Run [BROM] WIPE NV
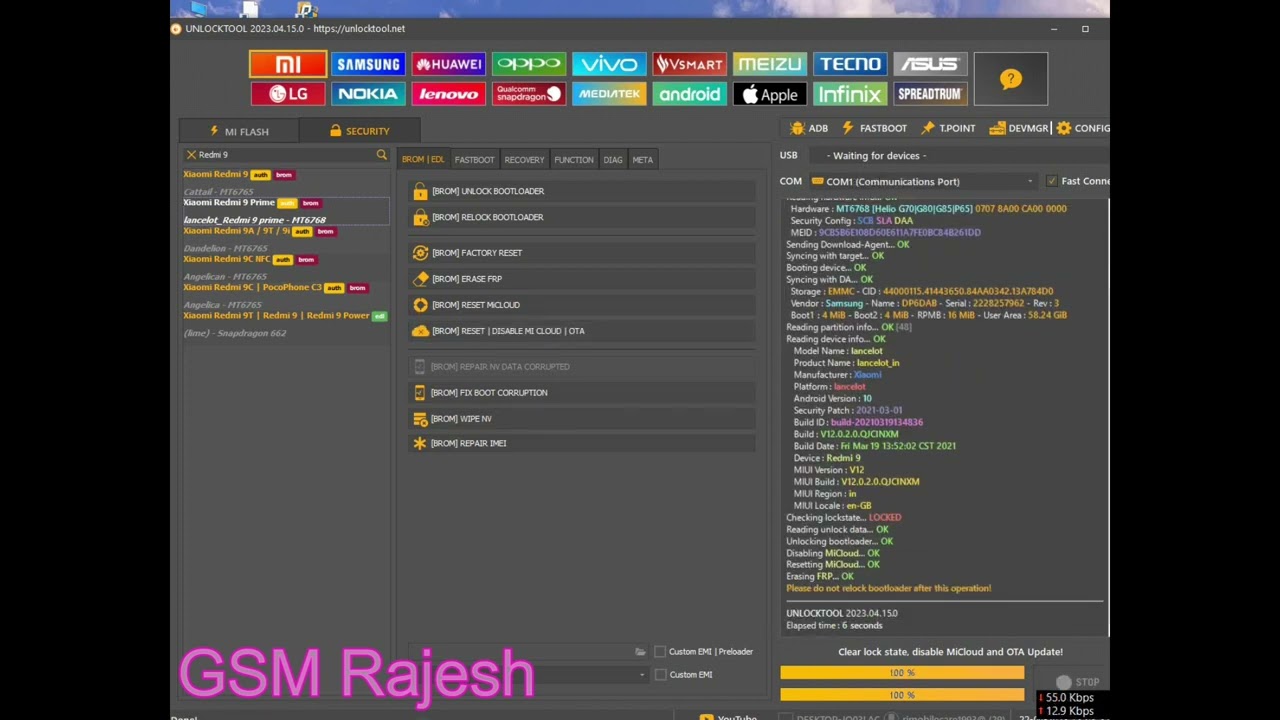Image resolution: width=1280 pixels, height=720 pixels. (583, 419)
